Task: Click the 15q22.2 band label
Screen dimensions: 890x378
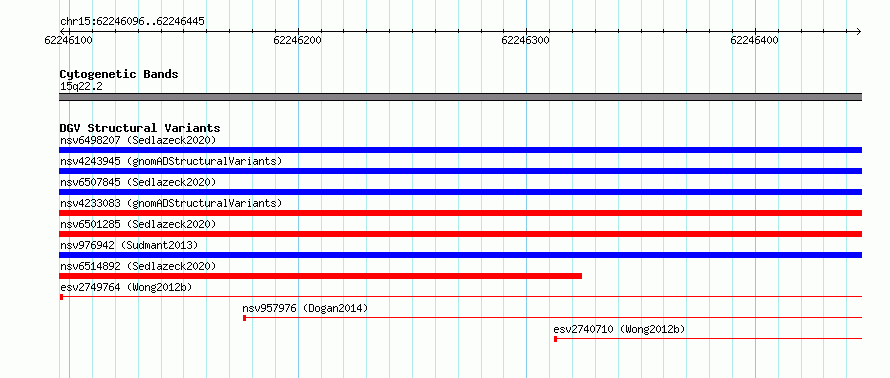Action: pyautogui.click(x=81, y=86)
